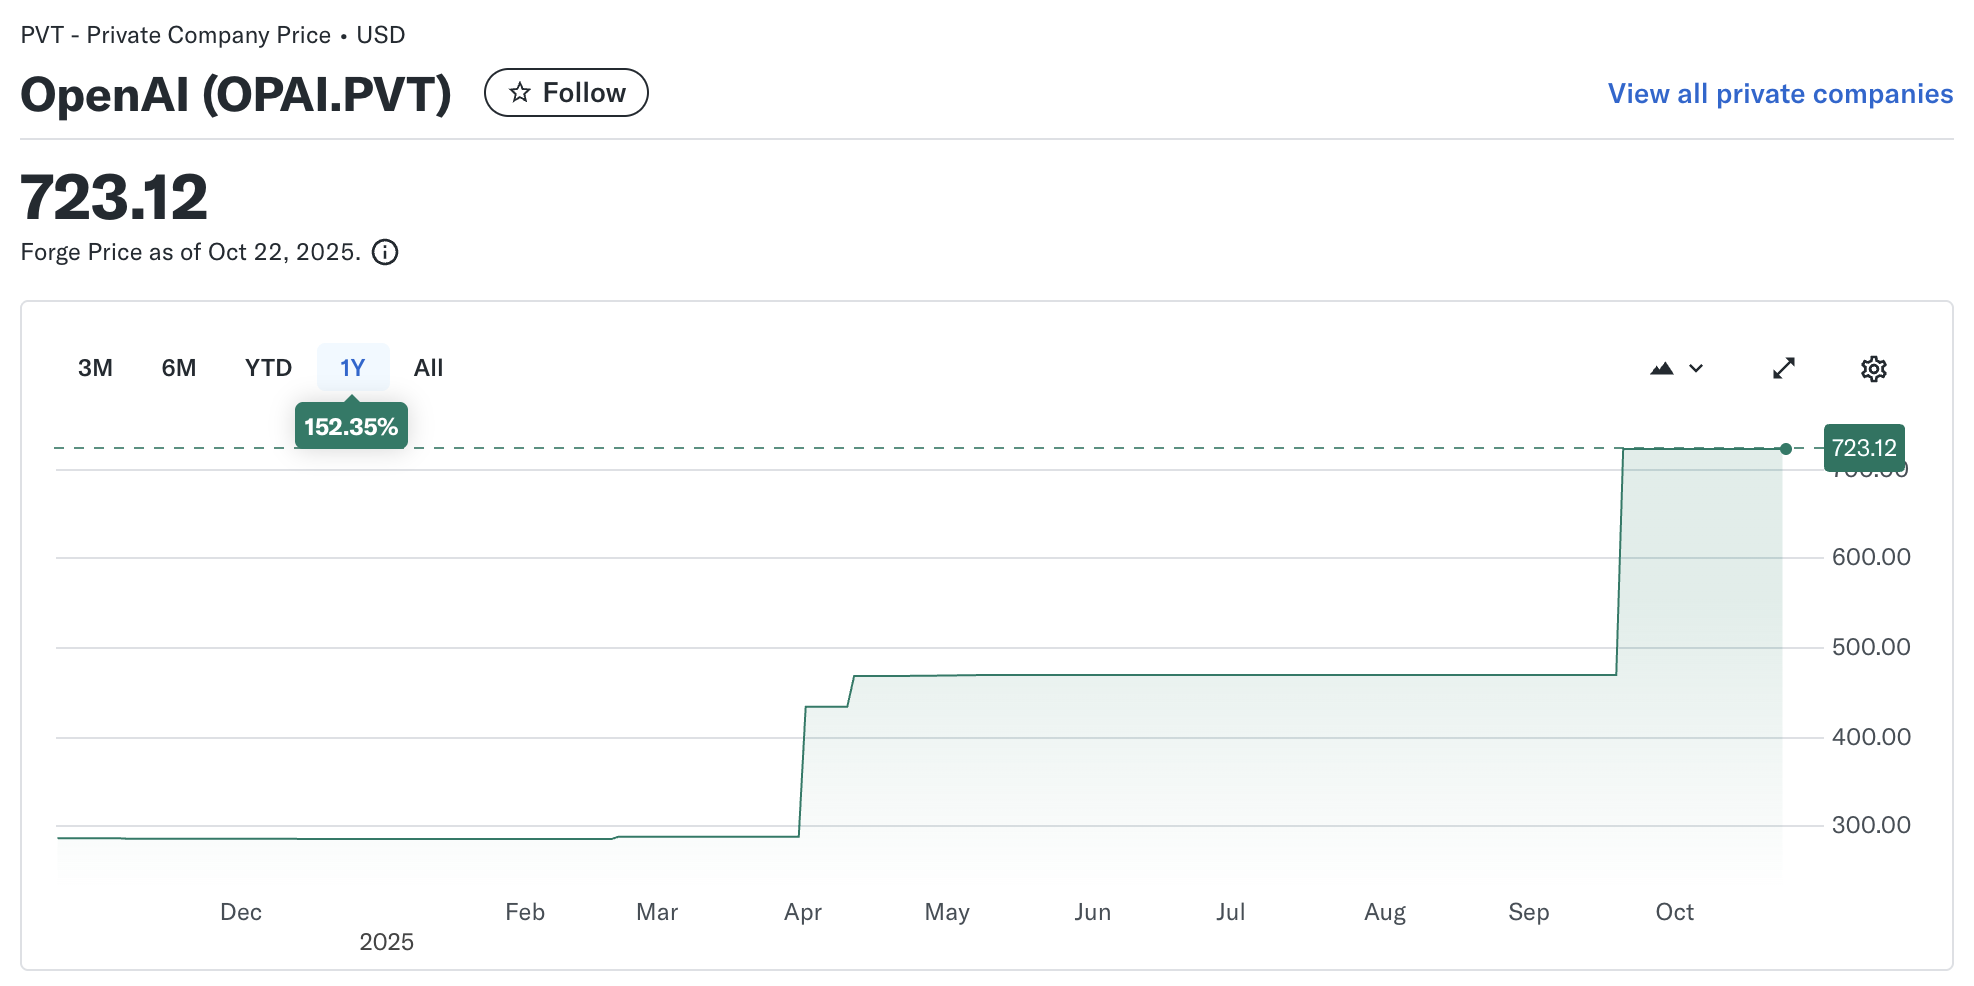Click the Apr label on the time axis
Image resolution: width=1974 pixels, height=986 pixels.
tap(803, 912)
